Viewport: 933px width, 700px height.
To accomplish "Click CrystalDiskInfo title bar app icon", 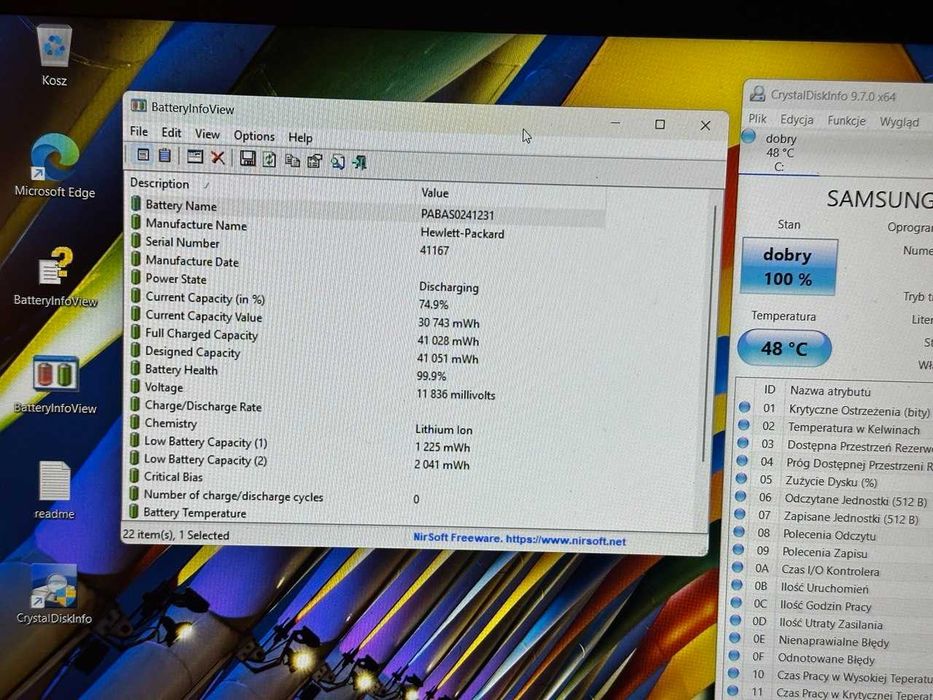I will [x=757, y=93].
